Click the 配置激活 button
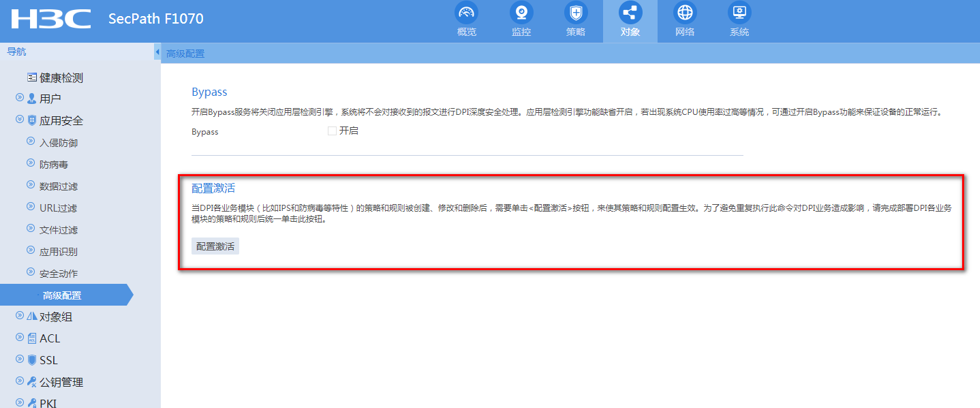 click(215, 246)
